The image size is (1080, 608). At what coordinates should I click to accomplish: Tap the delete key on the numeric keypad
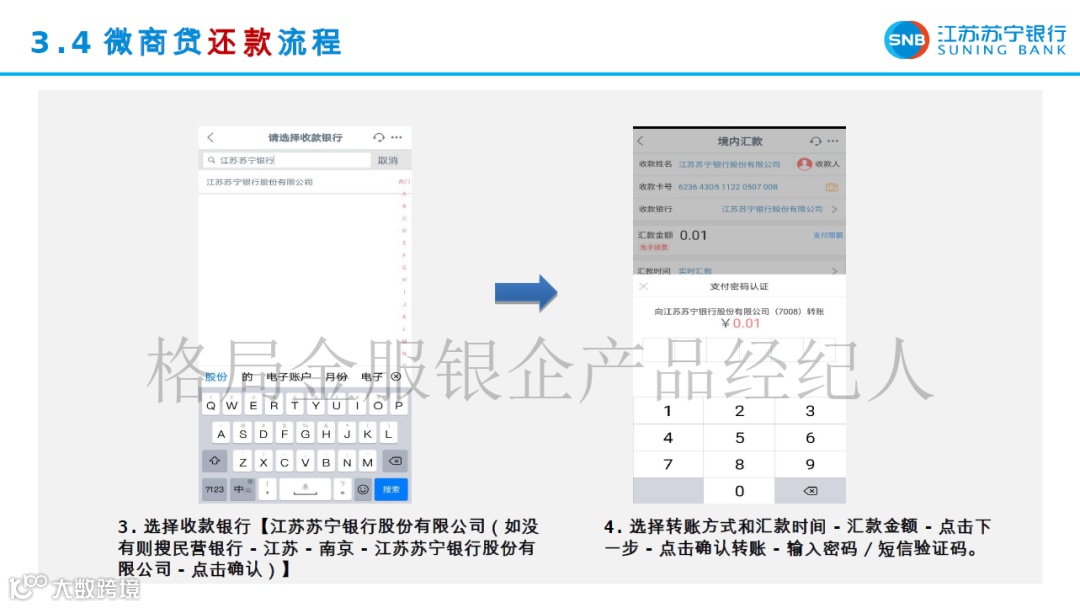point(810,491)
